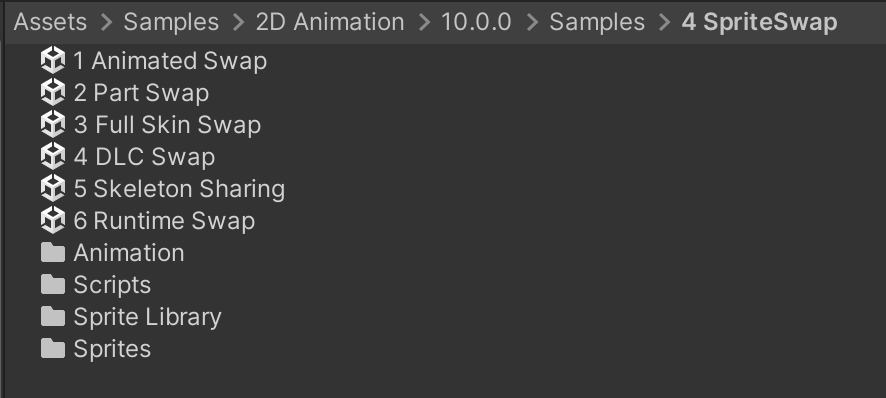Click the 6 Runtime Swap asset label
Image resolution: width=886 pixels, height=398 pixels.
click(164, 221)
